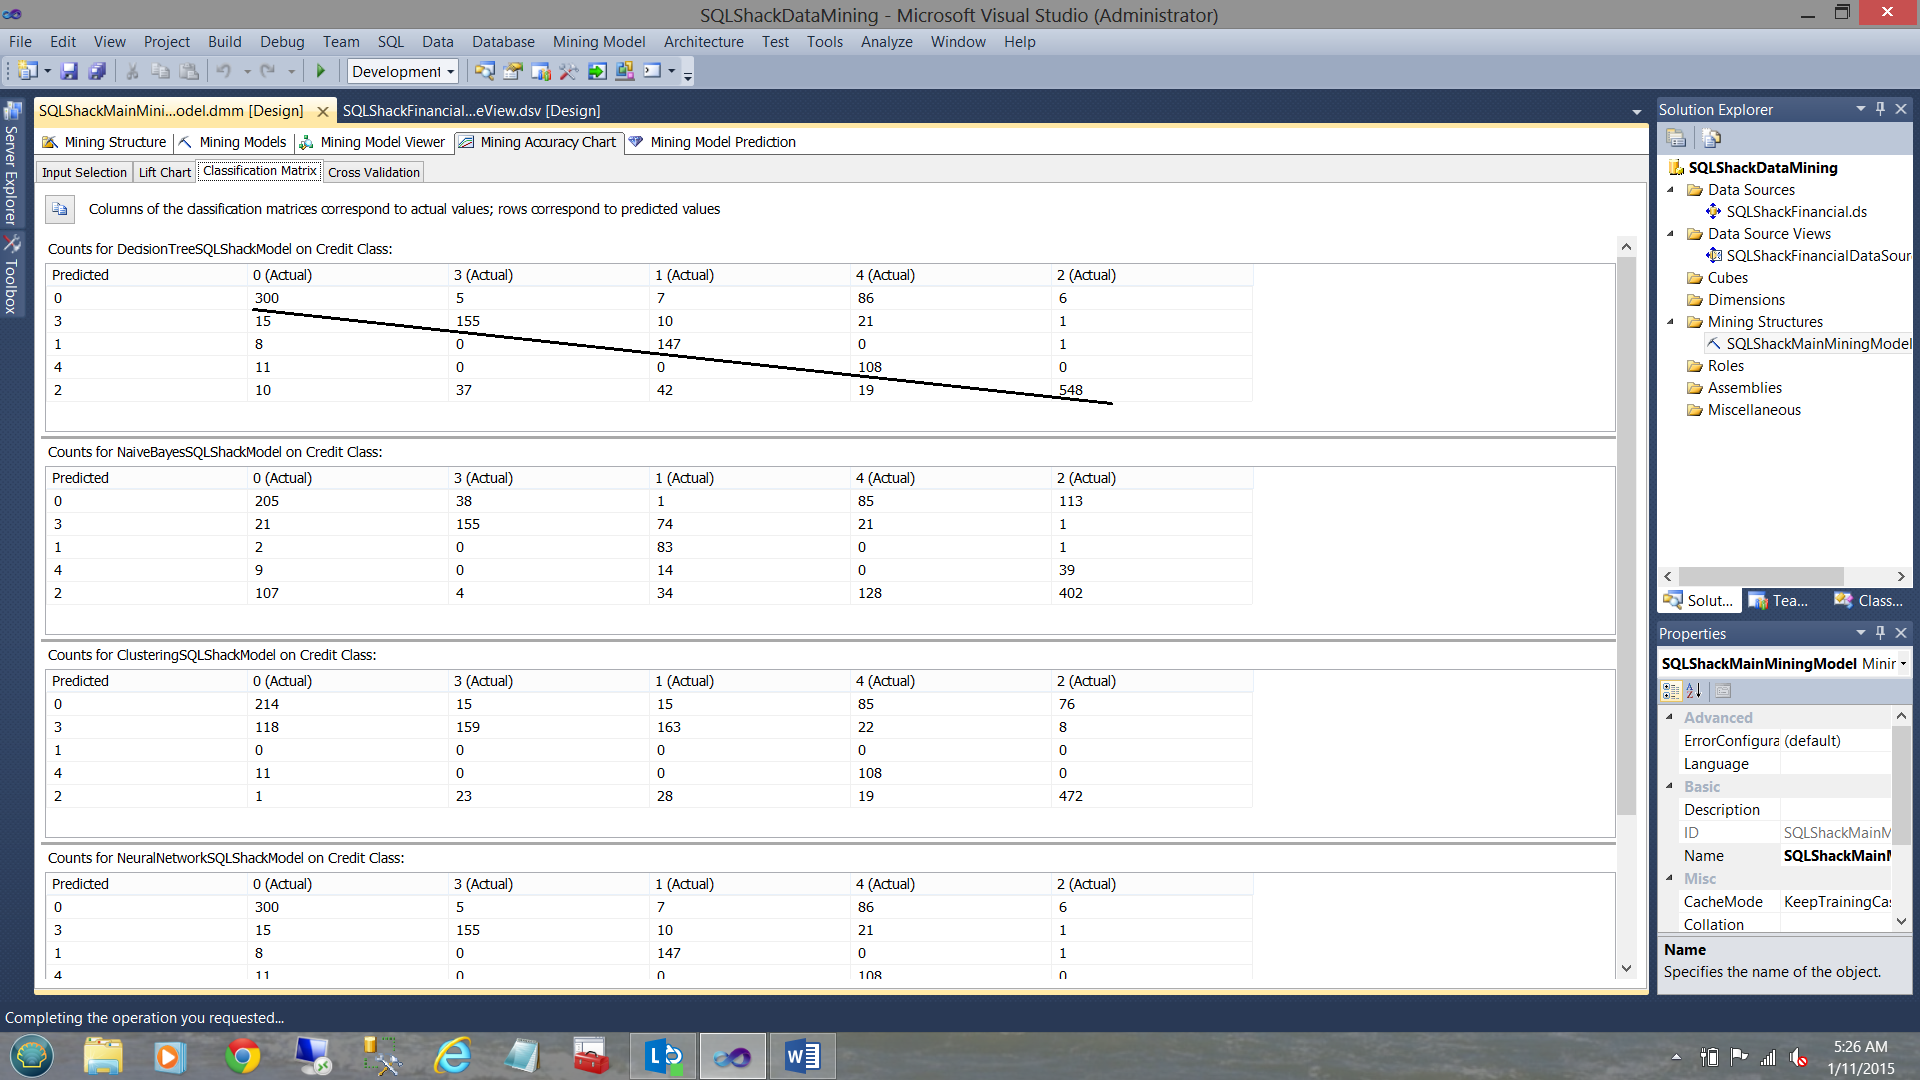This screenshot has height=1080, width=1920.
Task: Toggle Alphabetical sort in Properties window
Action: 1693,691
